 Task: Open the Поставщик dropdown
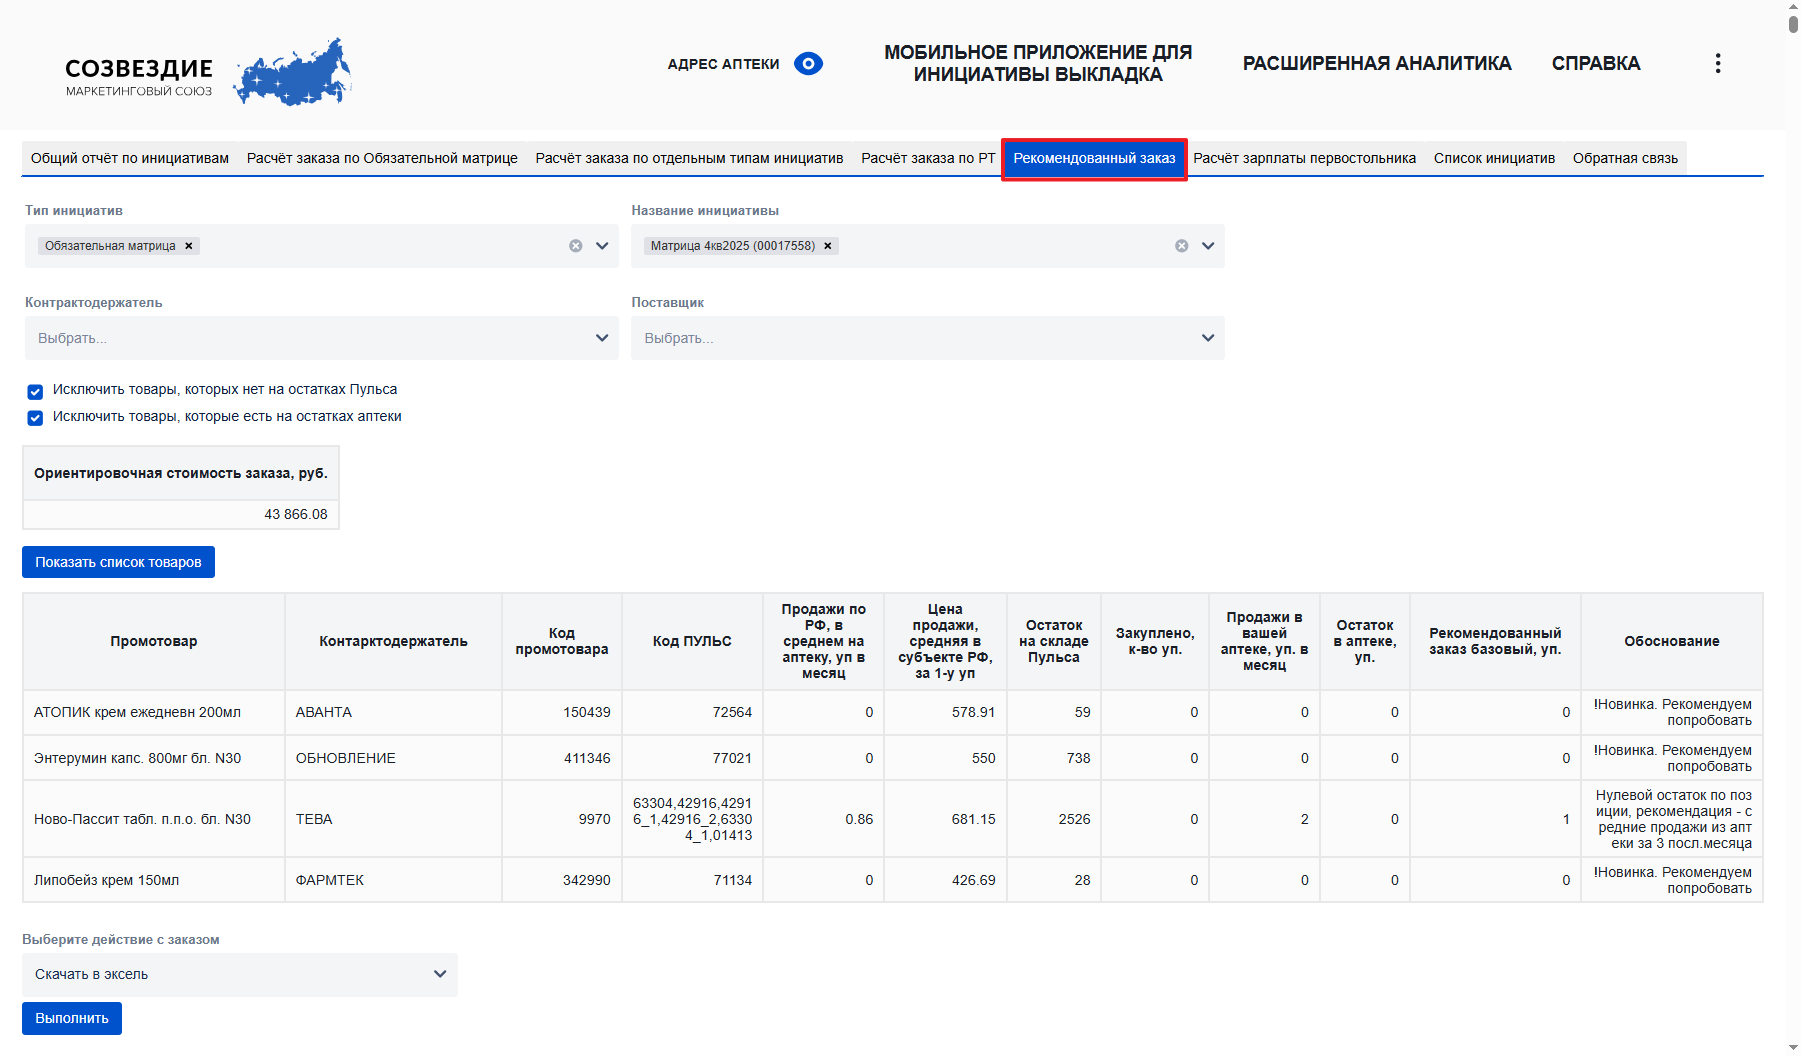pos(927,338)
